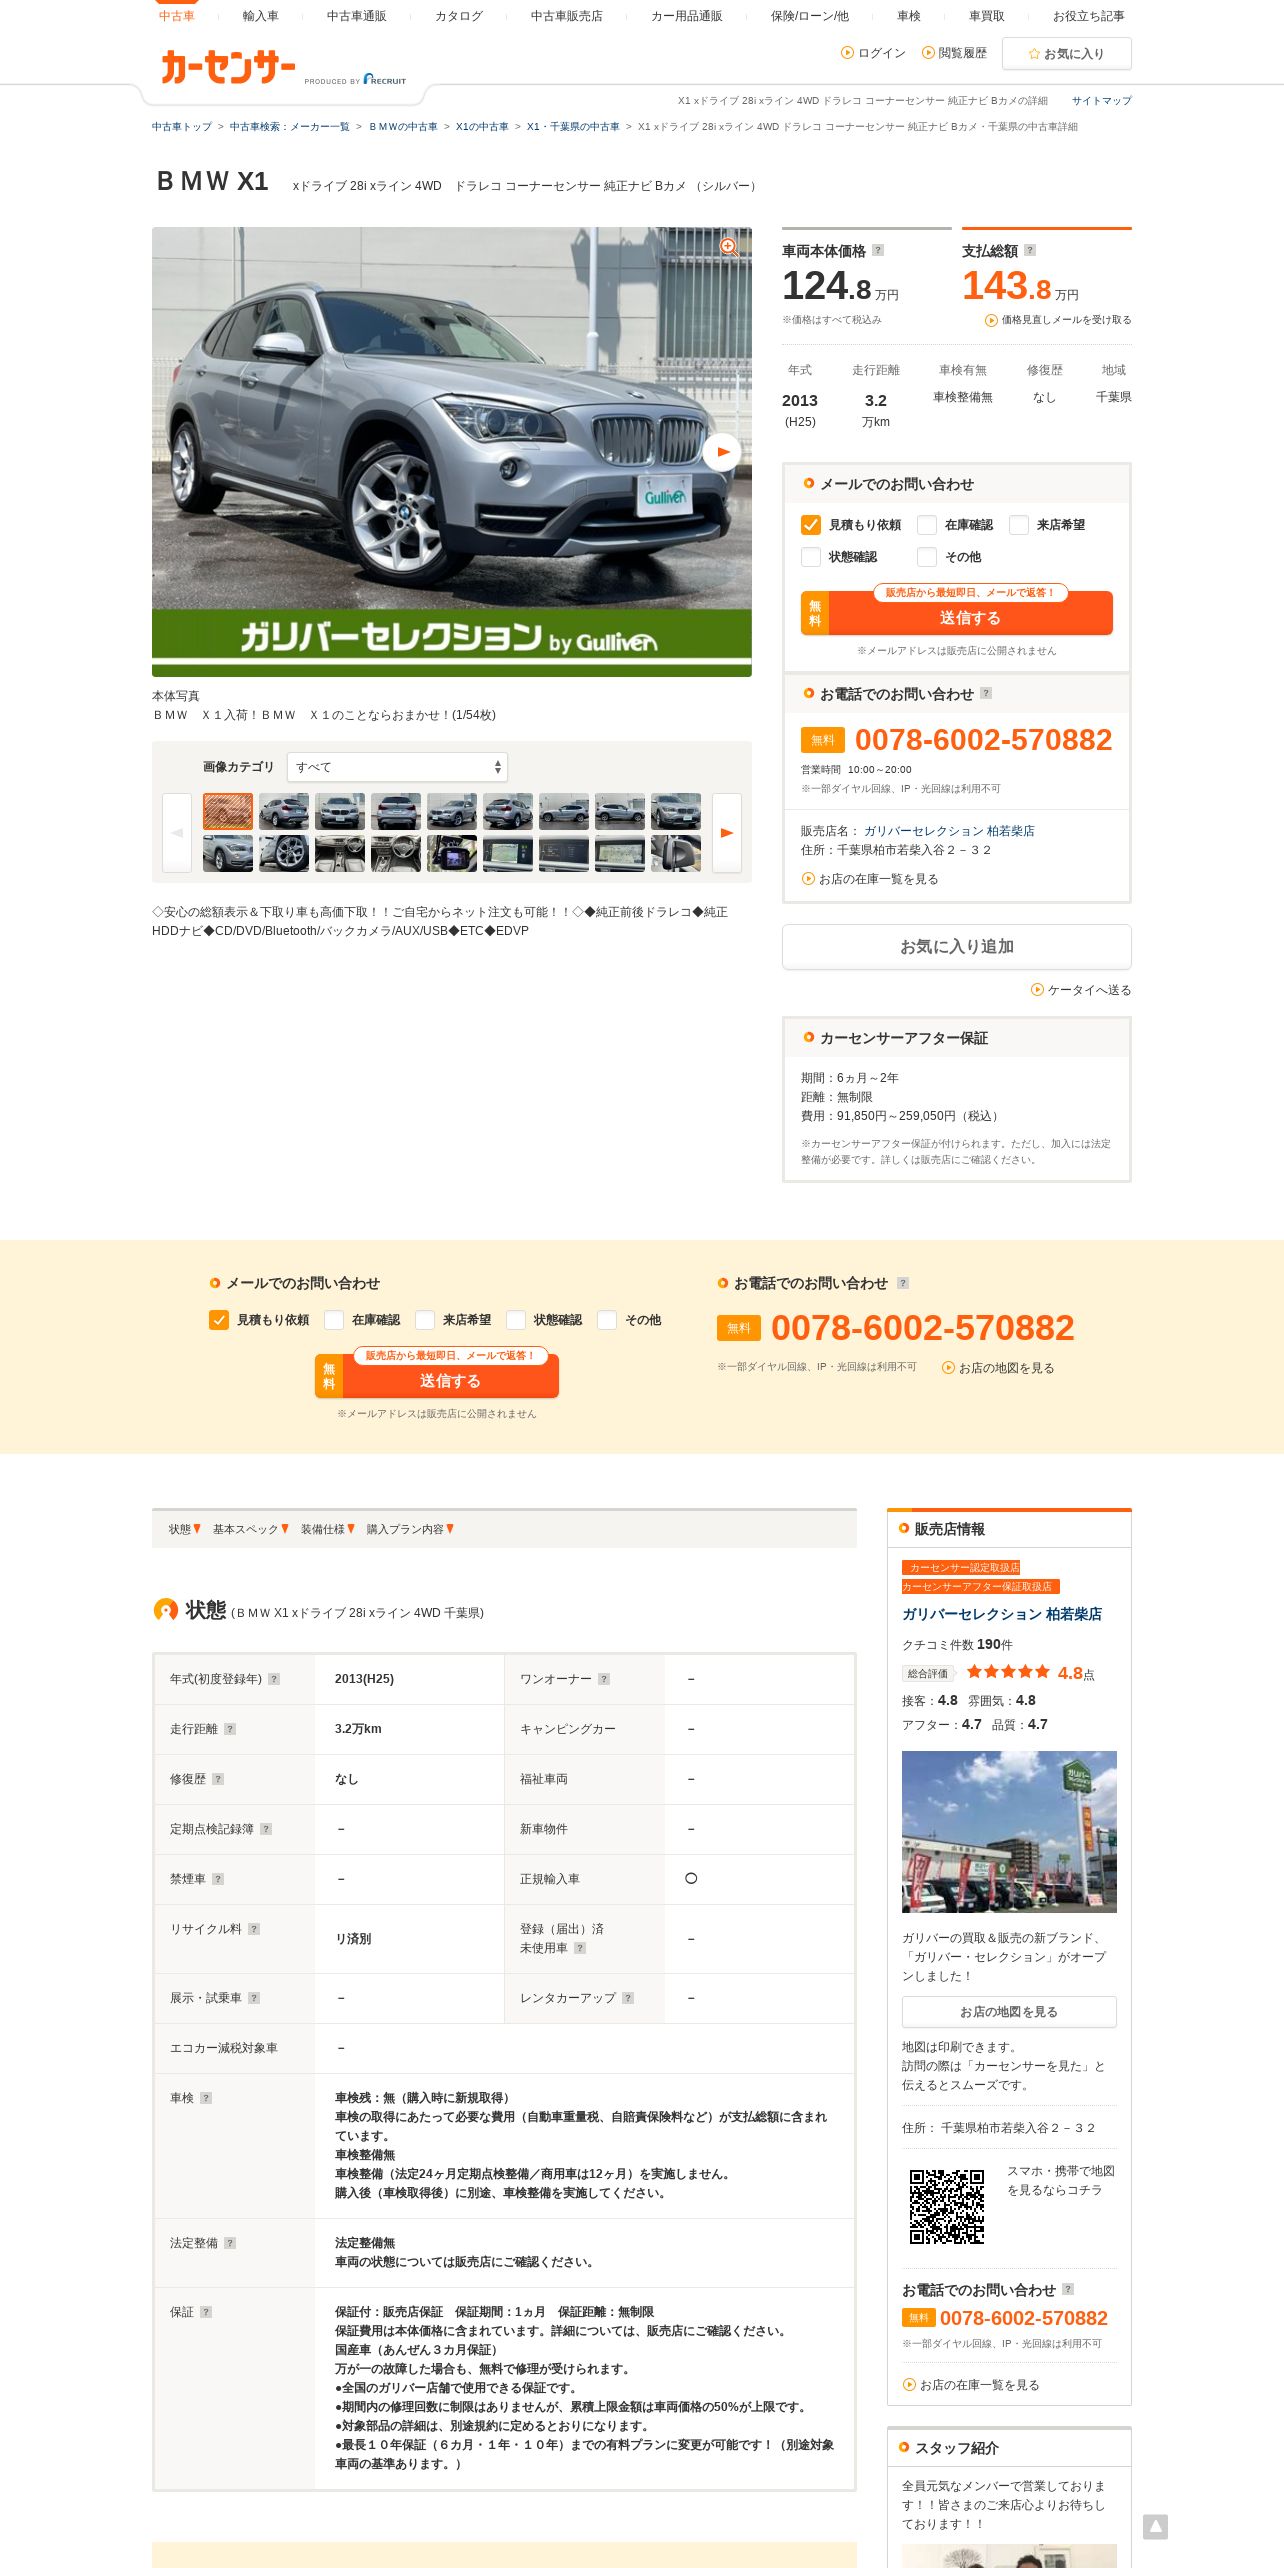The height and width of the screenshot is (2568, 1284).
Task: Jump to 状態 section anchor
Action: (185, 1529)
